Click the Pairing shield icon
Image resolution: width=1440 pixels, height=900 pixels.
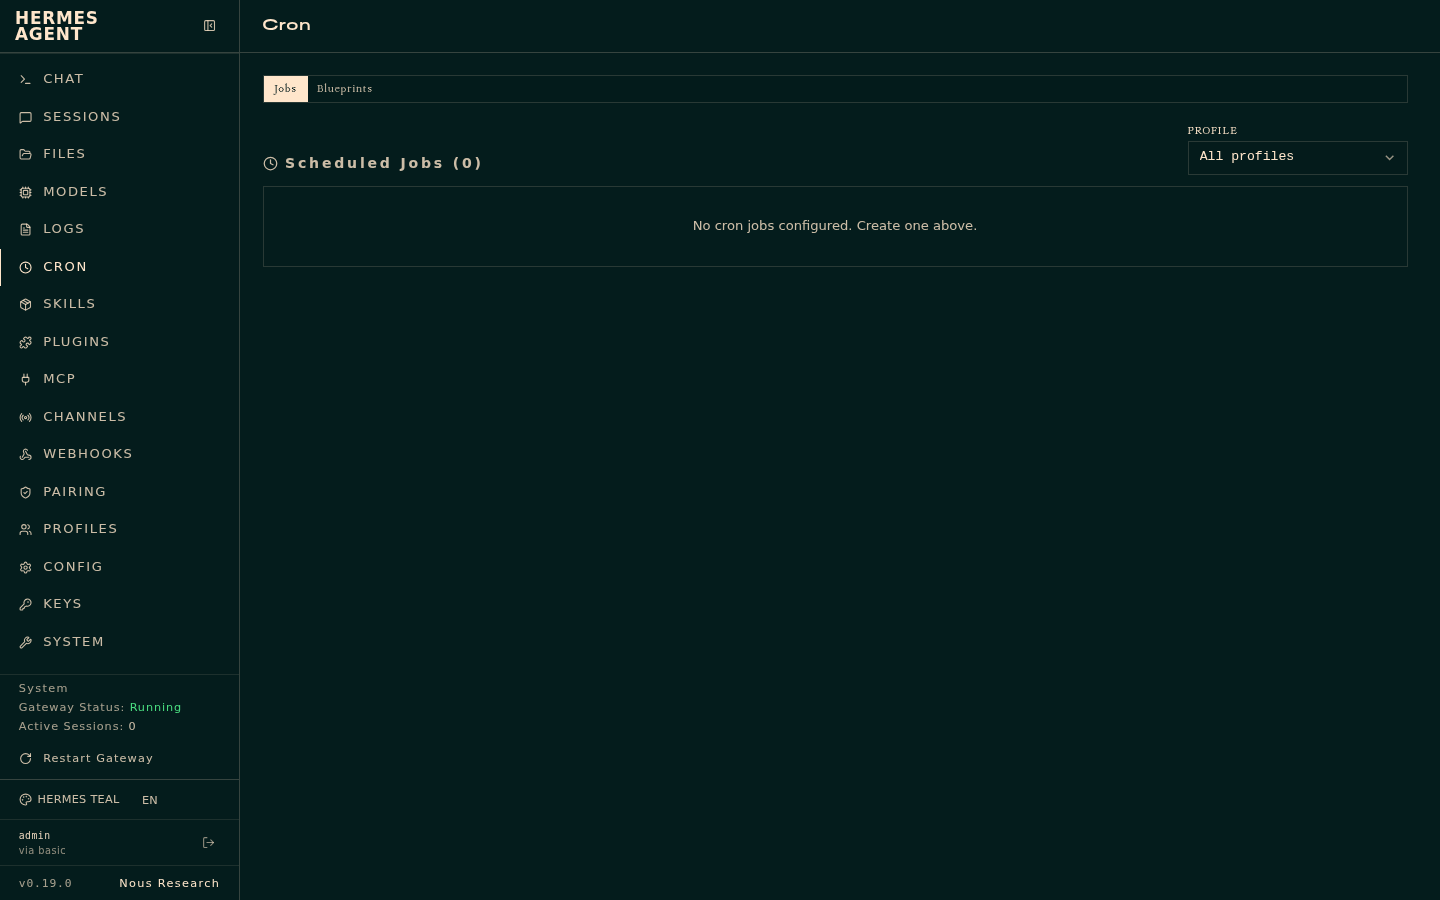click(x=26, y=492)
